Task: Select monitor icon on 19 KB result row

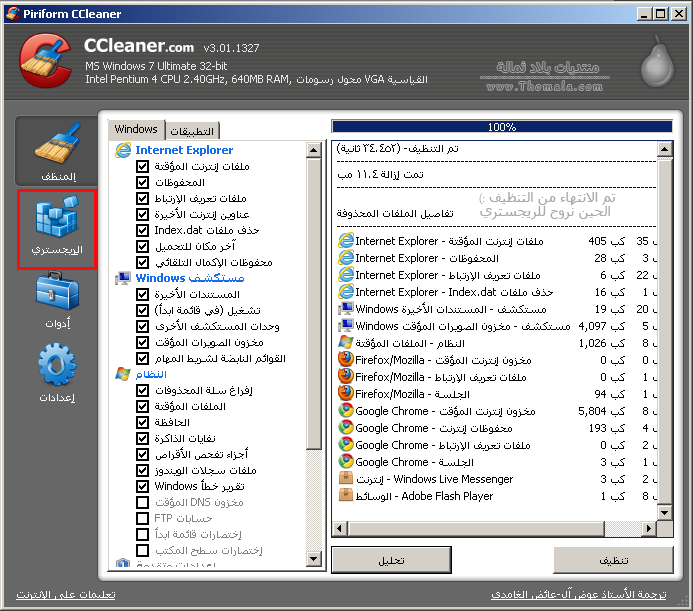Action: click(346, 309)
